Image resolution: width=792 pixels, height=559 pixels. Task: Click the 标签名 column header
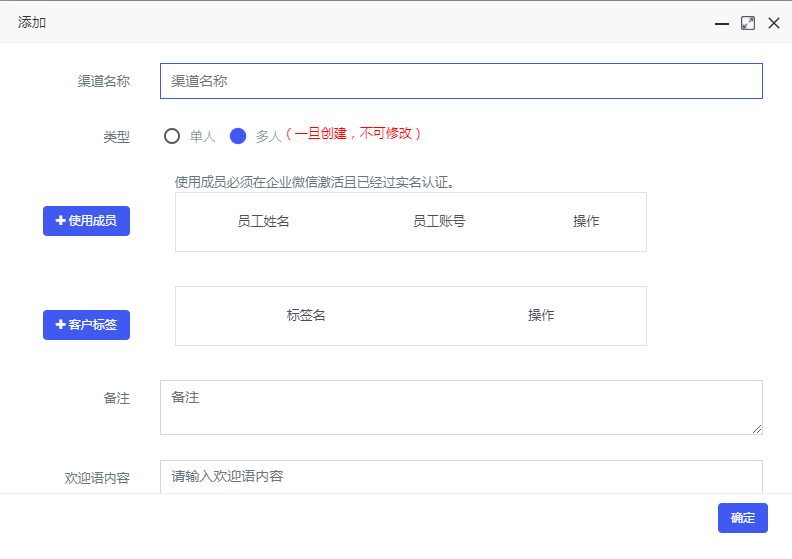[306, 315]
